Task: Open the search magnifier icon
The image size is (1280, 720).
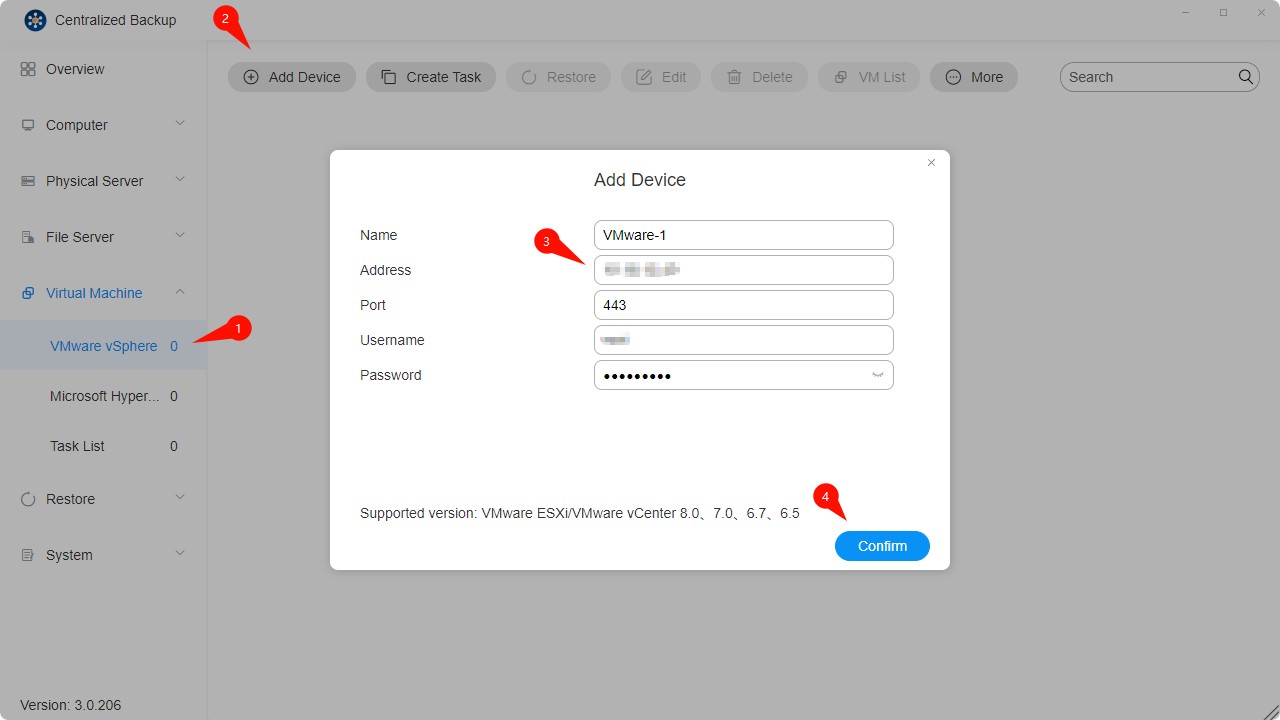Action: [1245, 76]
